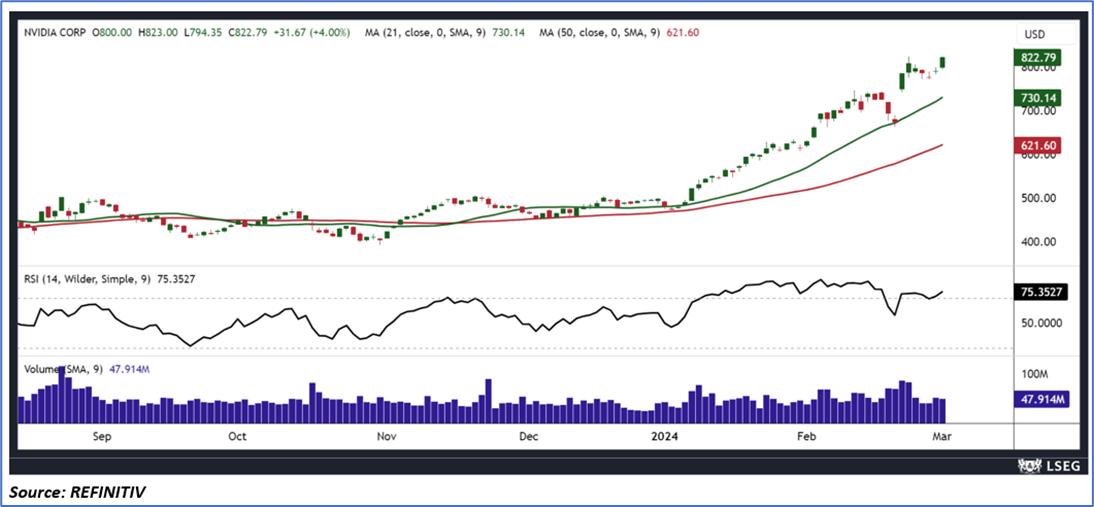
Task: Click the 75.3527 RSI value label
Action: point(1040,292)
